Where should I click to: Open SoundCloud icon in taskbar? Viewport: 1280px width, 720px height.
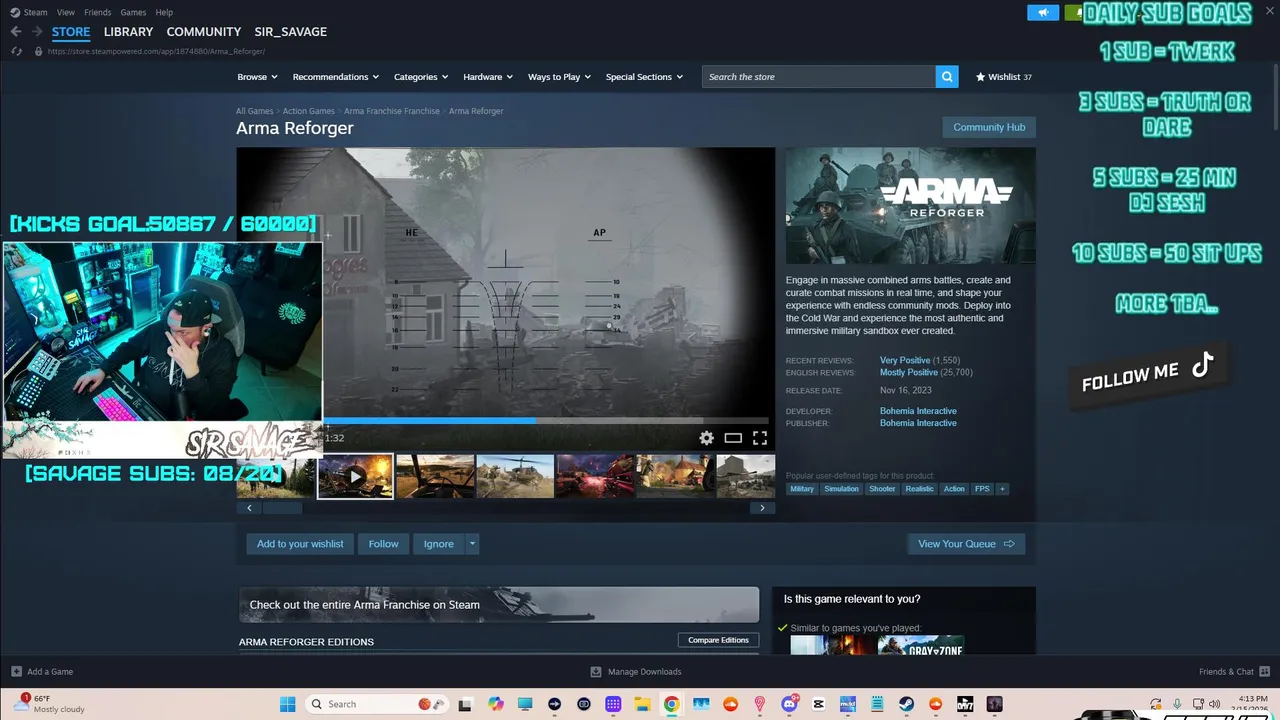pyautogui.click(x=730, y=704)
